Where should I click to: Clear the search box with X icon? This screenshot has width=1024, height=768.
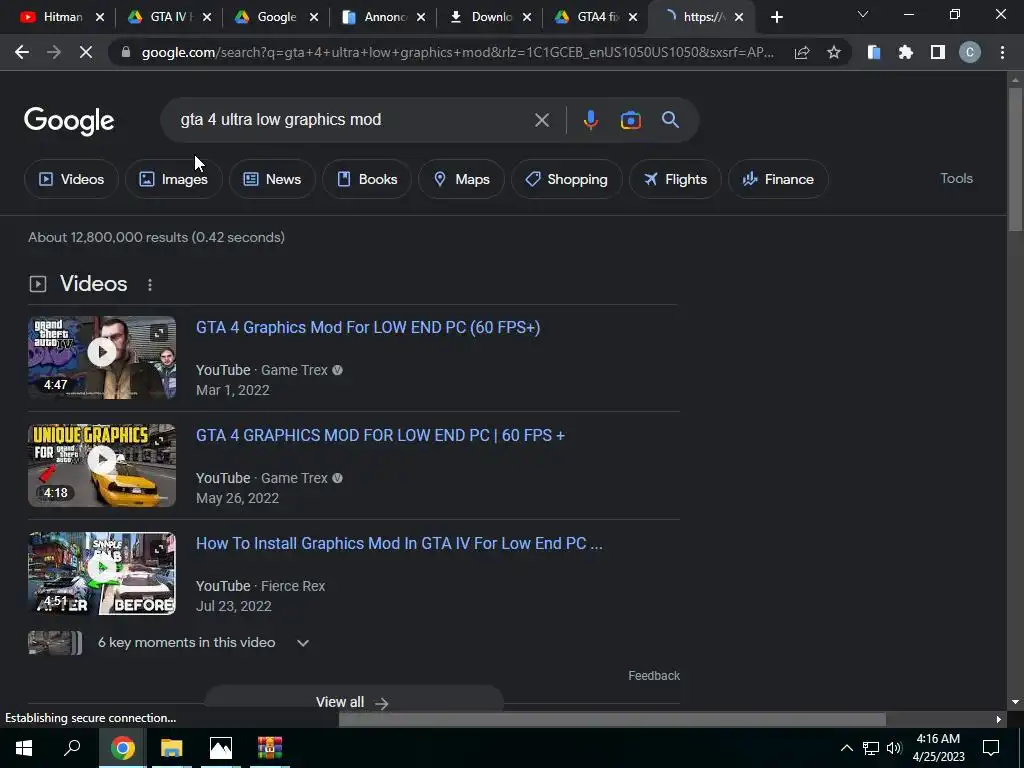click(x=541, y=120)
